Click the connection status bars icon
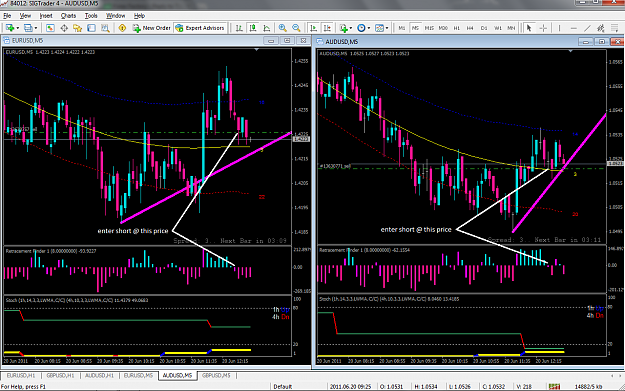This screenshot has width=625, height=391. coord(554,387)
